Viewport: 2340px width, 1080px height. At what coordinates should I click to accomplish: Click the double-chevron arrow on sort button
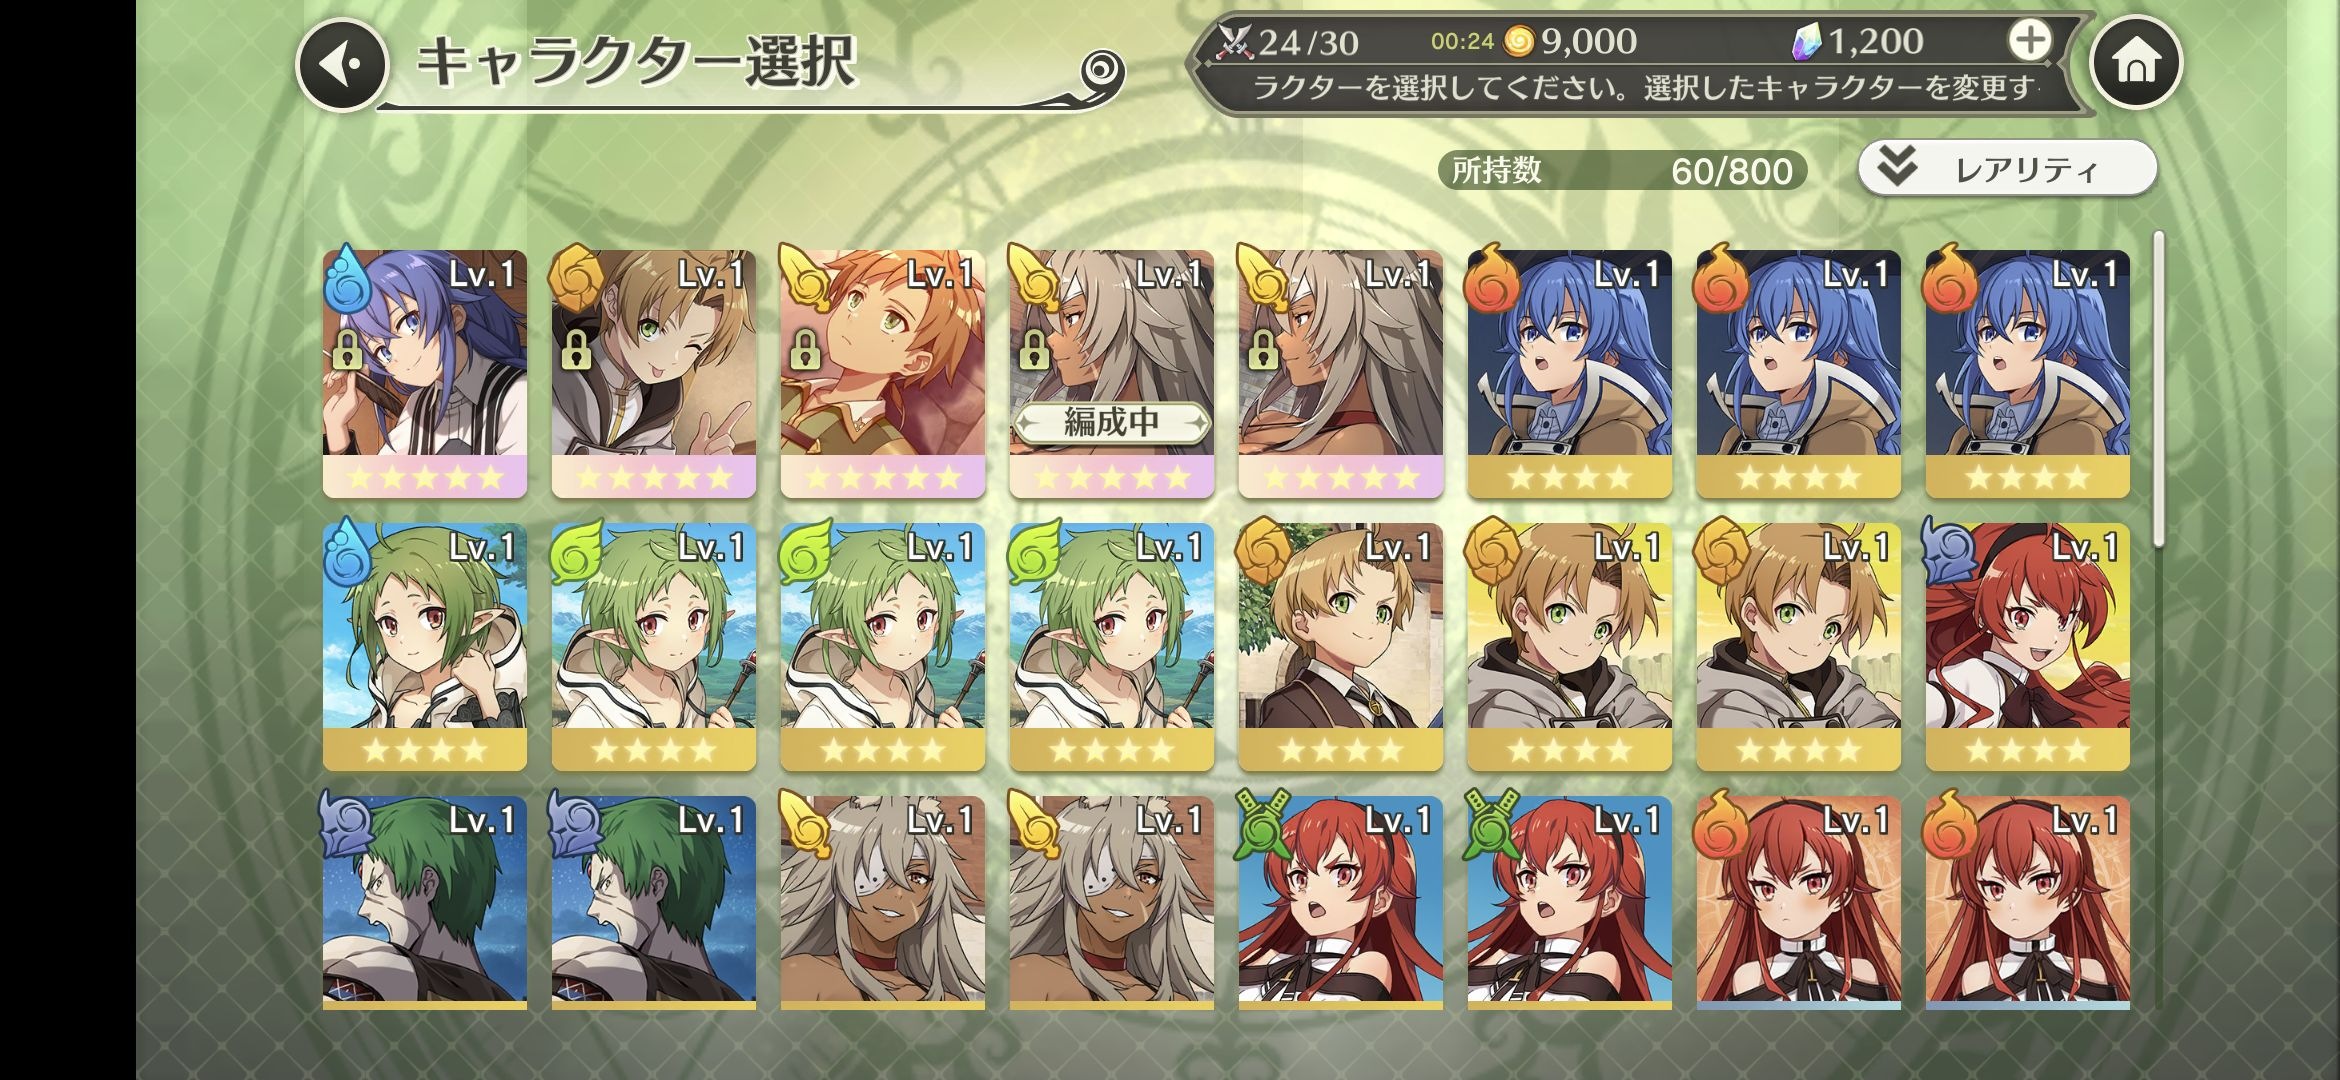click(x=1896, y=166)
